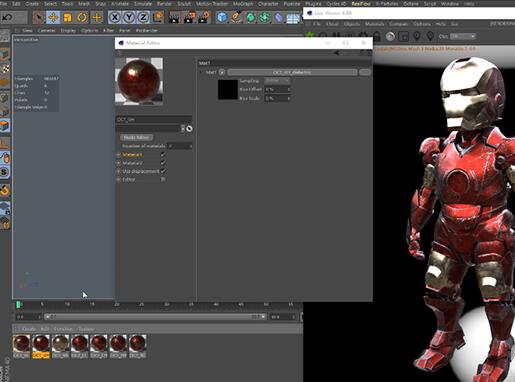The height and width of the screenshot is (382, 515).
Task: Click the OCT_IRY_shader texture button
Action: 292,72
